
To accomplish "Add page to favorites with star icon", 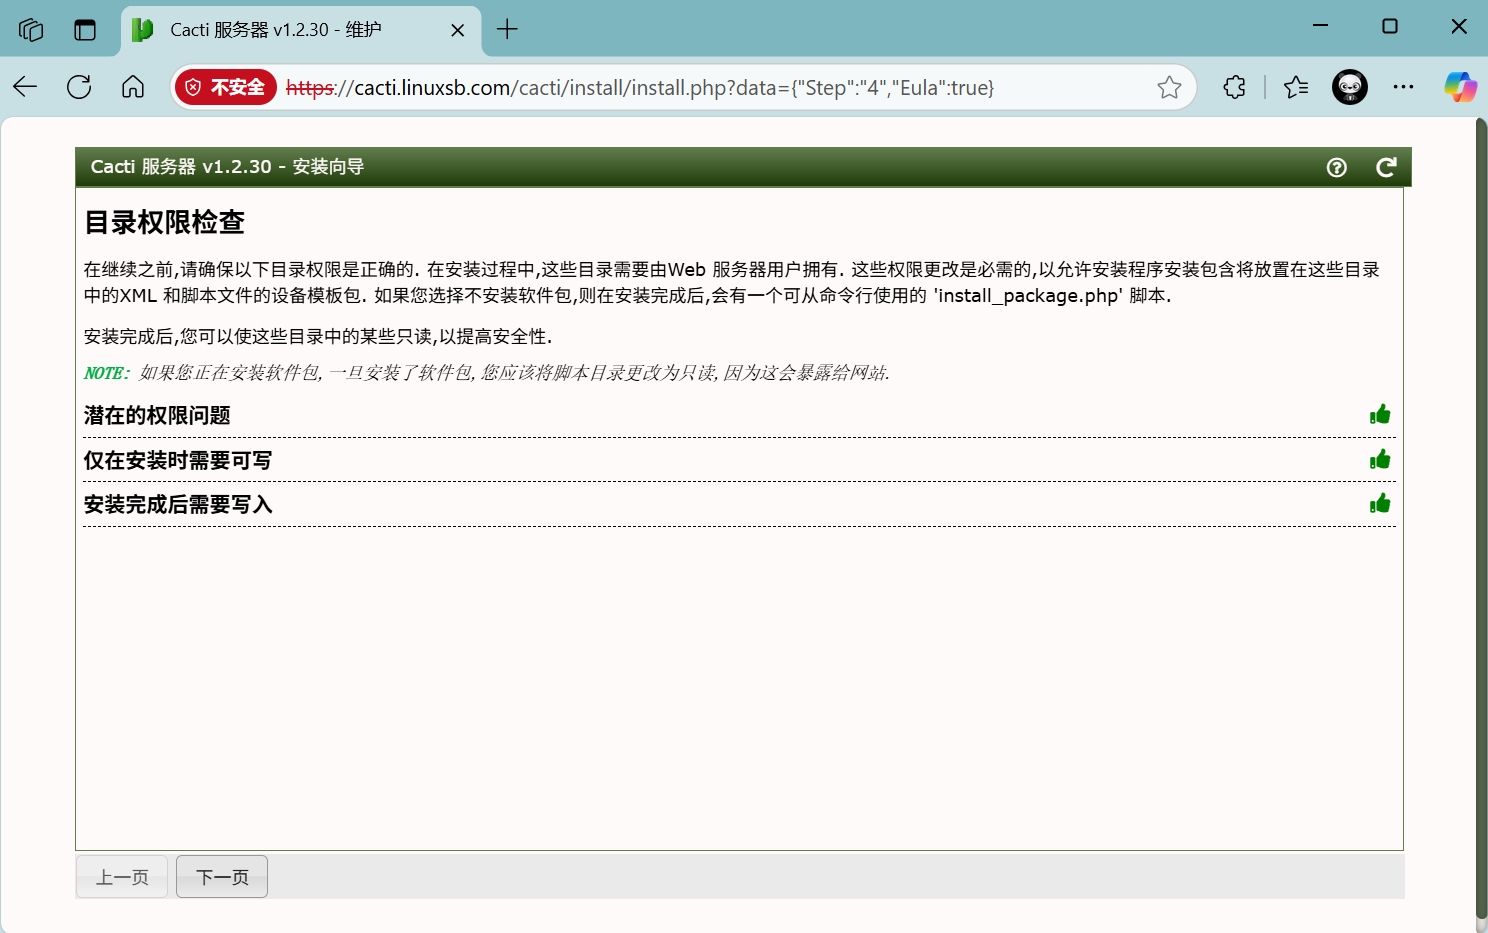I will 1169,88.
